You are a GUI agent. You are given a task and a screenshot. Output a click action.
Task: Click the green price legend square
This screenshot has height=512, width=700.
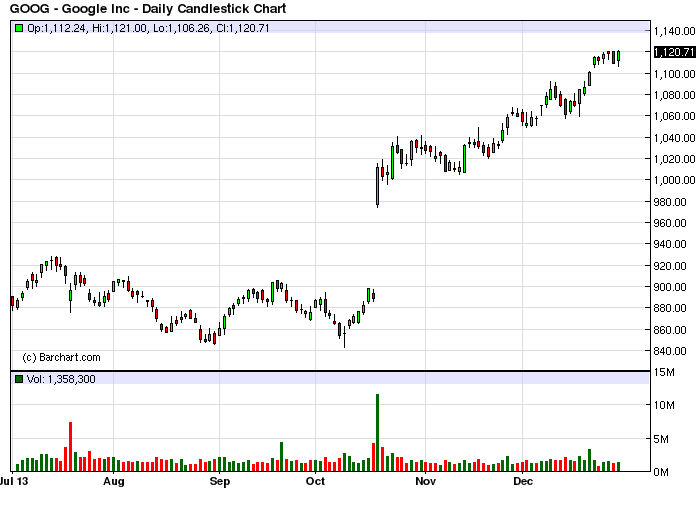19,28
